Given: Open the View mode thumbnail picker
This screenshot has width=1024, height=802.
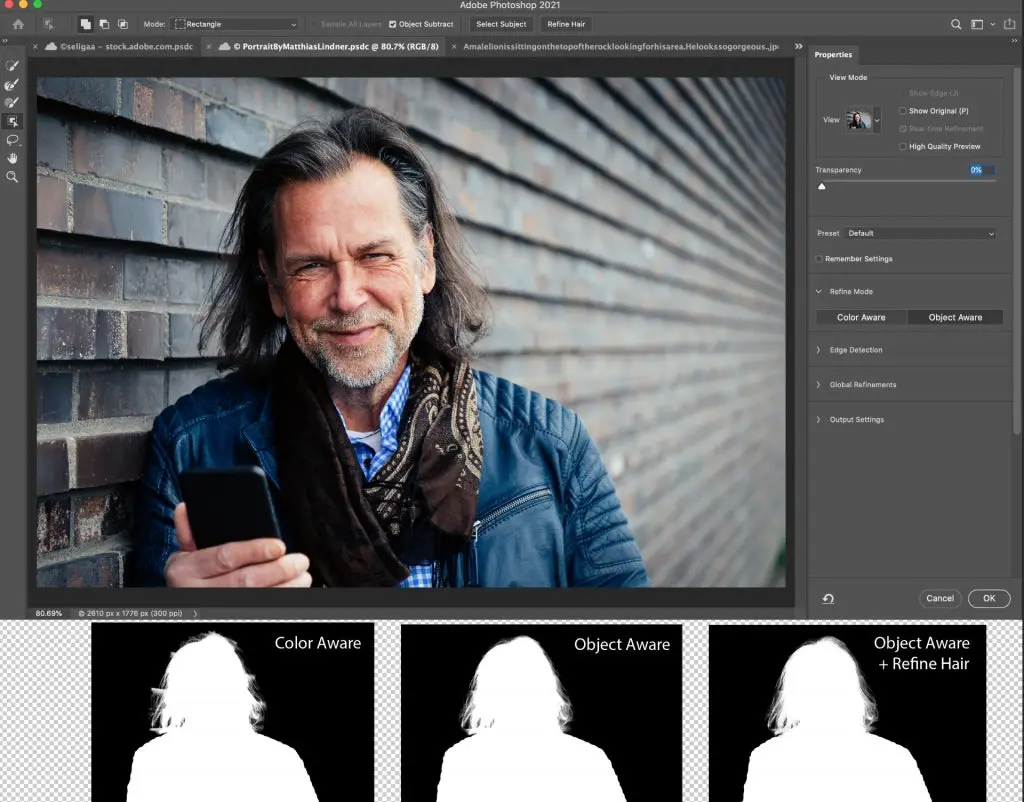Looking at the screenshot, I should [862, 119].
